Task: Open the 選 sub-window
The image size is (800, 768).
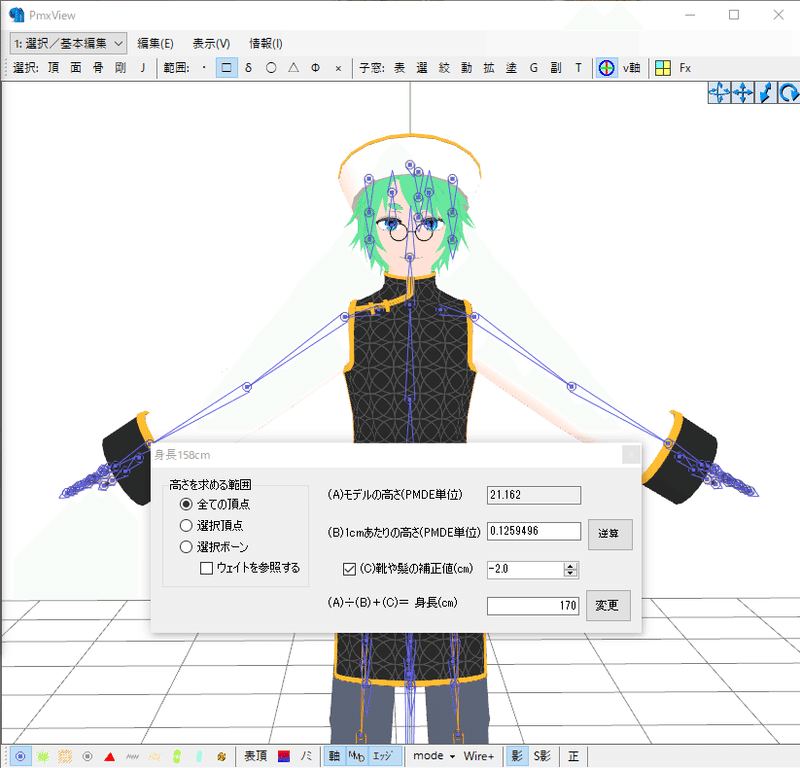Action: 422,68
